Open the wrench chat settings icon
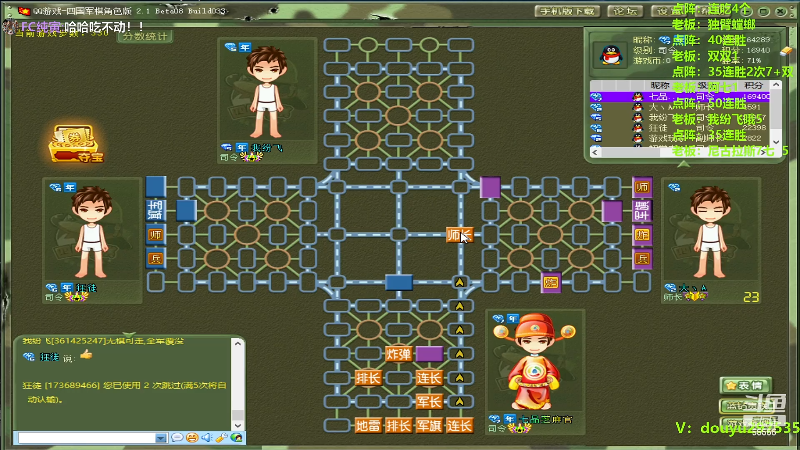 point(221,438)
